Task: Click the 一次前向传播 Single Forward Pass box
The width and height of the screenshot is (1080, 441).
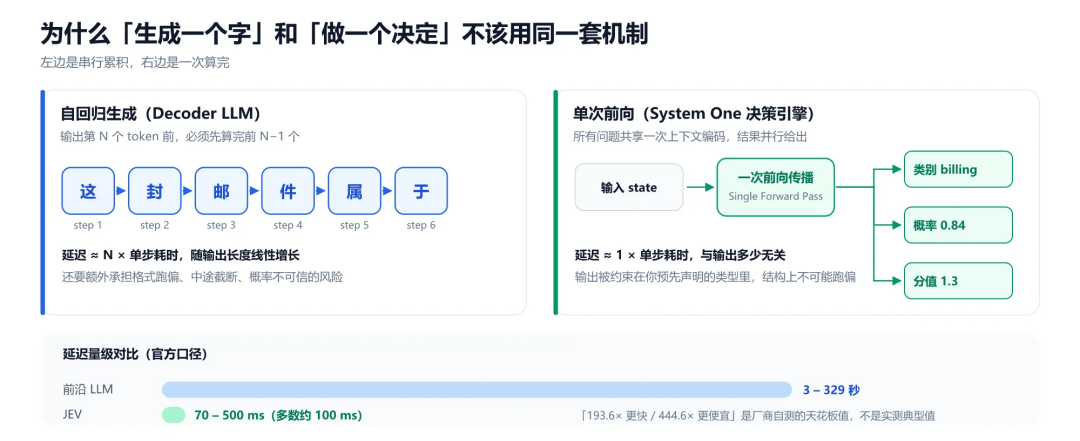Action: click(x=776, y=187)
